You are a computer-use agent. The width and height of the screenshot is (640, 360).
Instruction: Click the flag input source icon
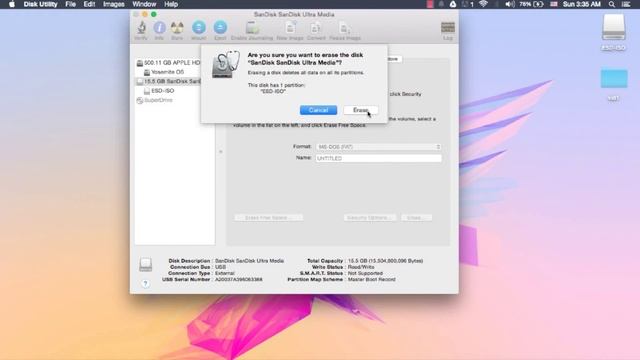pos(554,4)
